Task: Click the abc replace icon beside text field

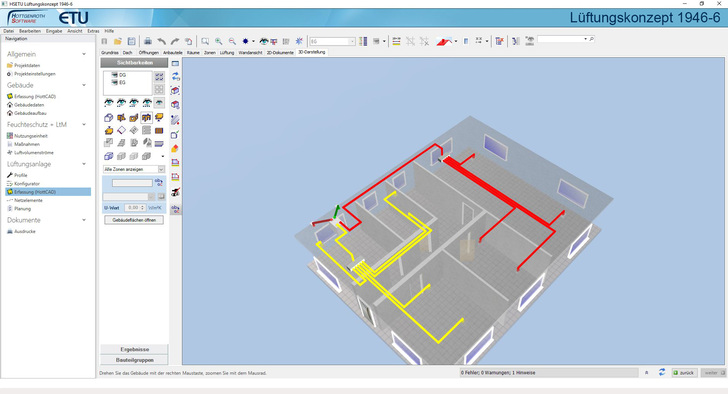Action: click(159, 183)
